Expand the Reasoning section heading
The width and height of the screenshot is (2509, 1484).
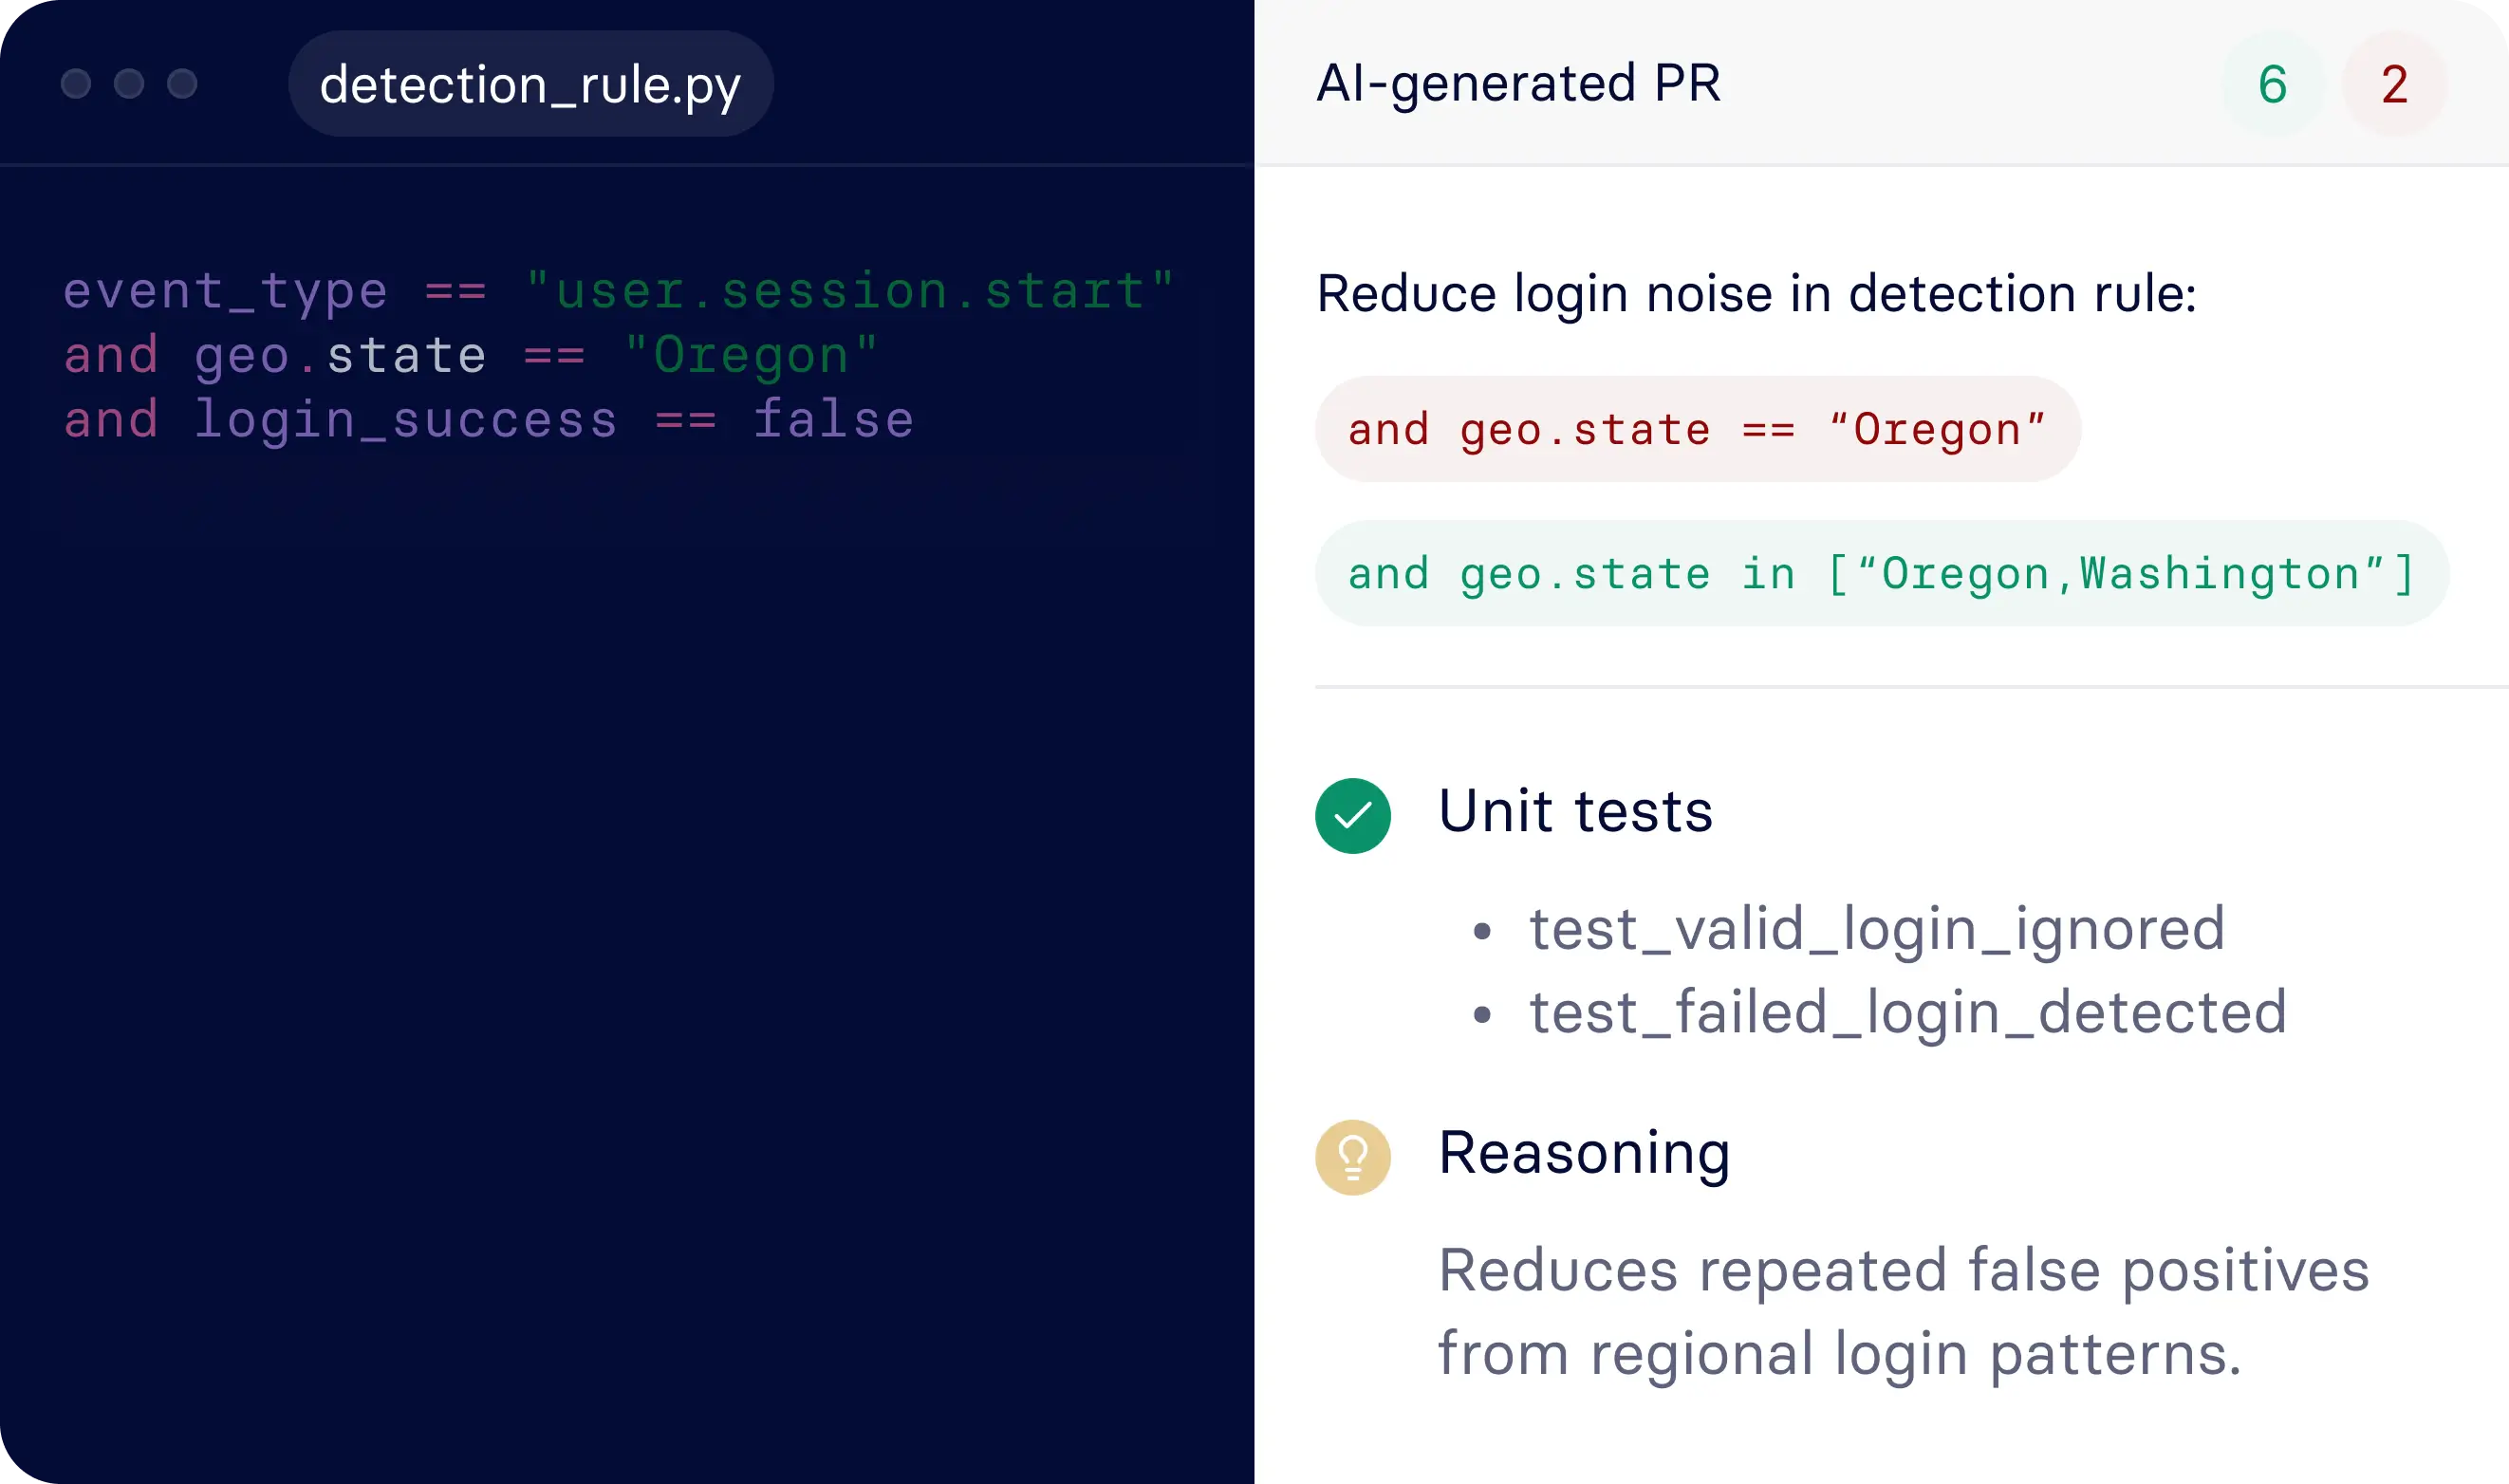pyautogui.click(x=1584, y=1153)
